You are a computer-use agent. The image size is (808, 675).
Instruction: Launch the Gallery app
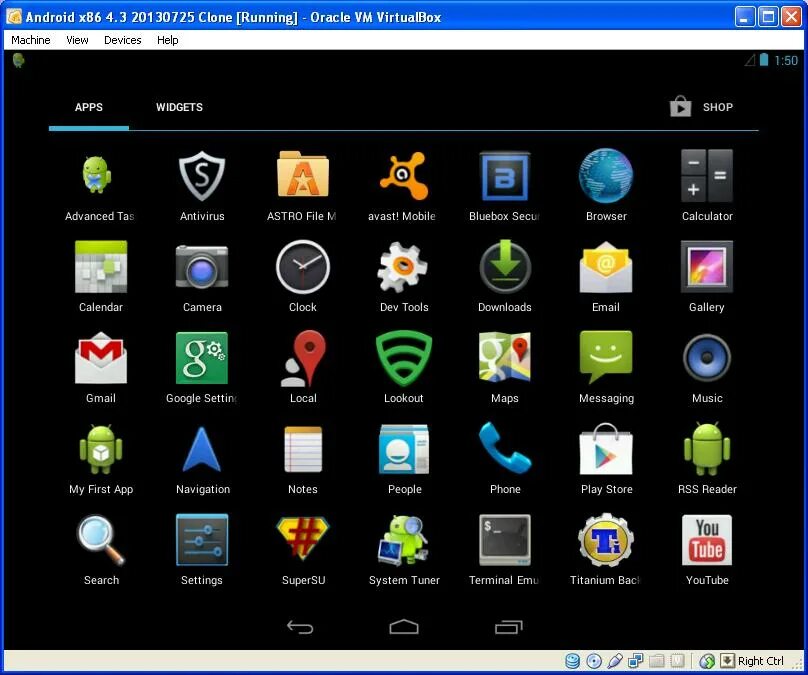[x=706, y=267]
